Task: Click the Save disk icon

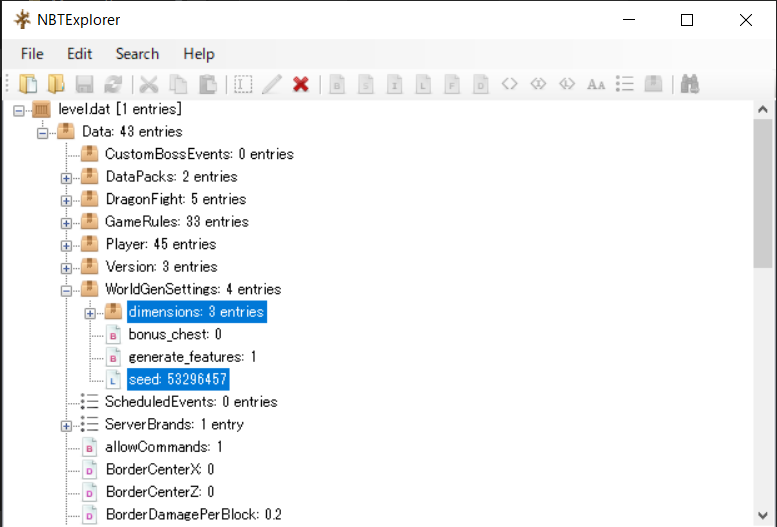Action: tap(85, 84)
